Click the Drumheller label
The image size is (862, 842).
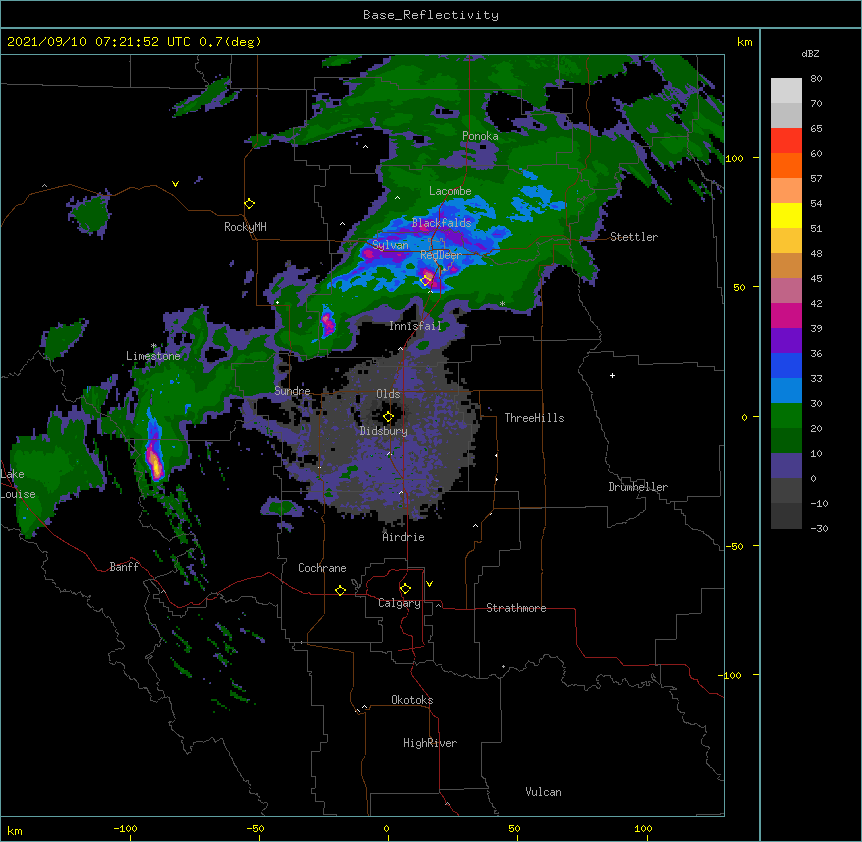point(638,487)
